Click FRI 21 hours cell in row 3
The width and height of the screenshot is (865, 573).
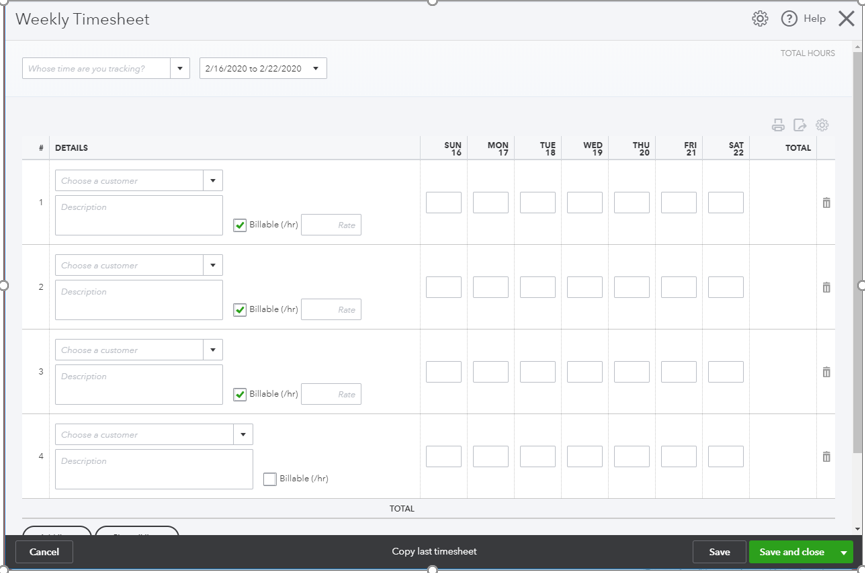tap(679, 372)
